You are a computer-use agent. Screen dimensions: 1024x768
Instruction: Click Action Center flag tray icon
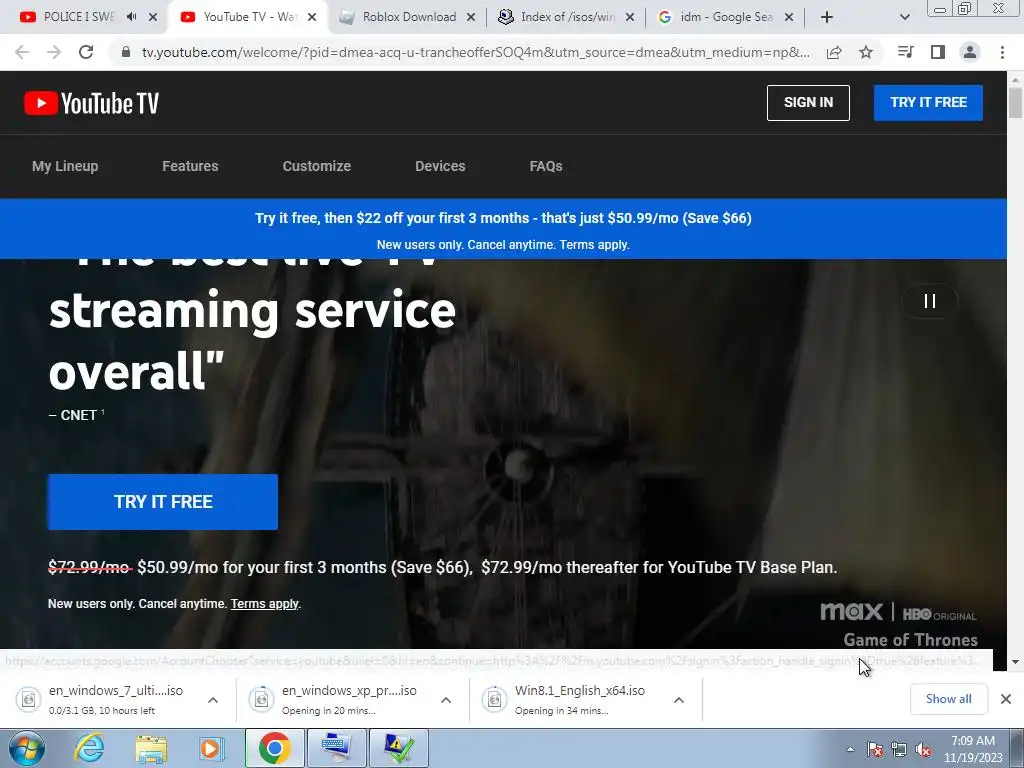click(874, 750)
